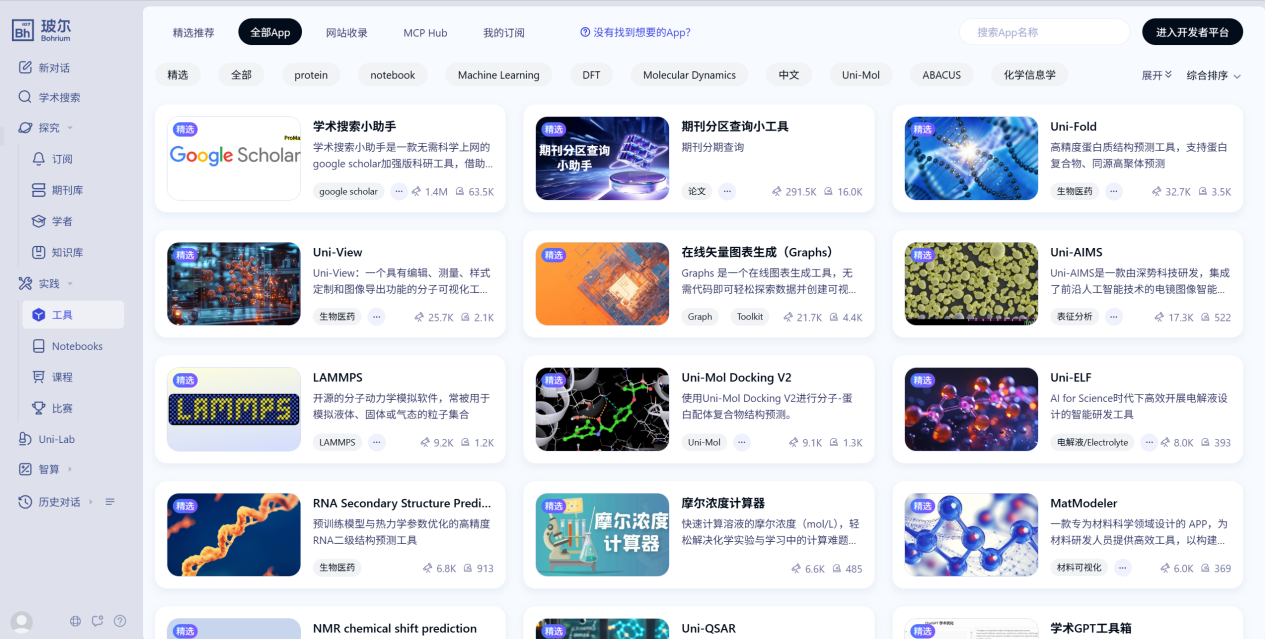1265x639 pixels.
Task: Click the 比赛 trophy icon
Action: click(39, 408)
